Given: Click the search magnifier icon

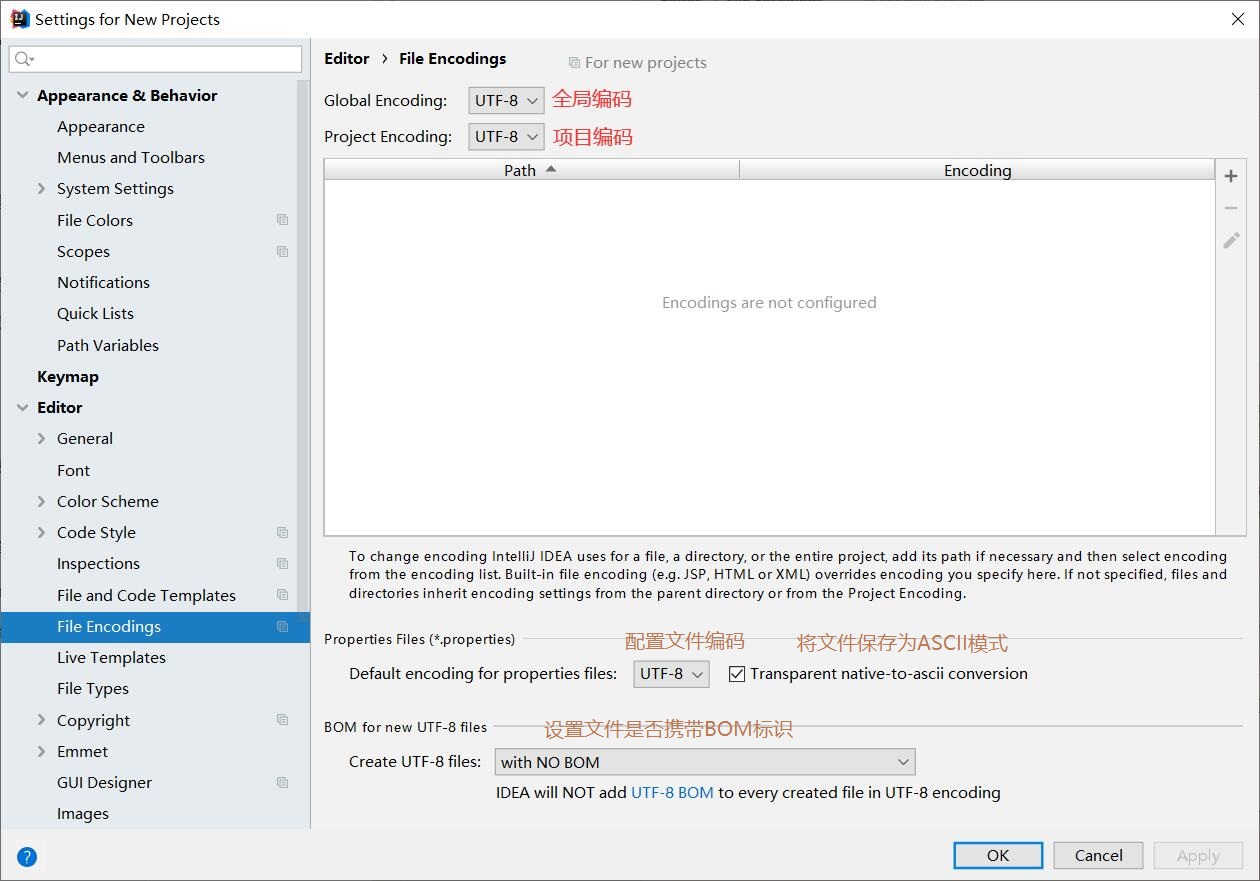Looking at the screenshot, I should (x=24, y=59).
